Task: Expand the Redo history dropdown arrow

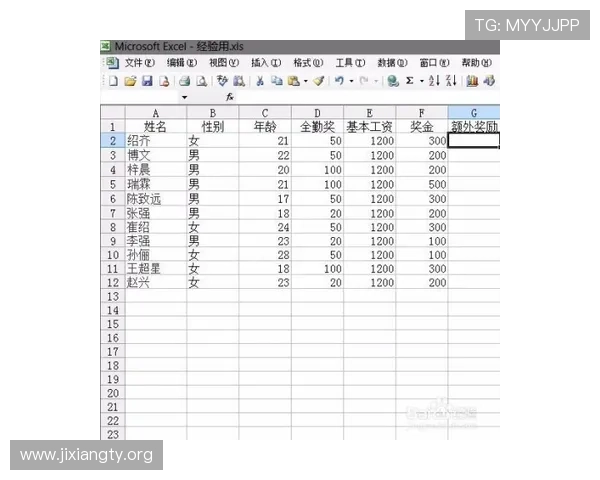Action: click(x=376, y=81)
